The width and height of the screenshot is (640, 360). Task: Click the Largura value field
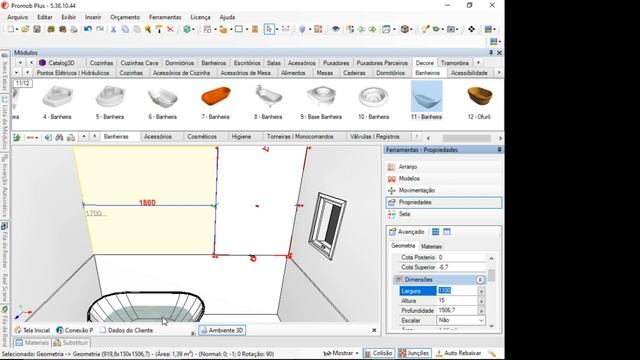pyautogui.click(x=457, y=291)
